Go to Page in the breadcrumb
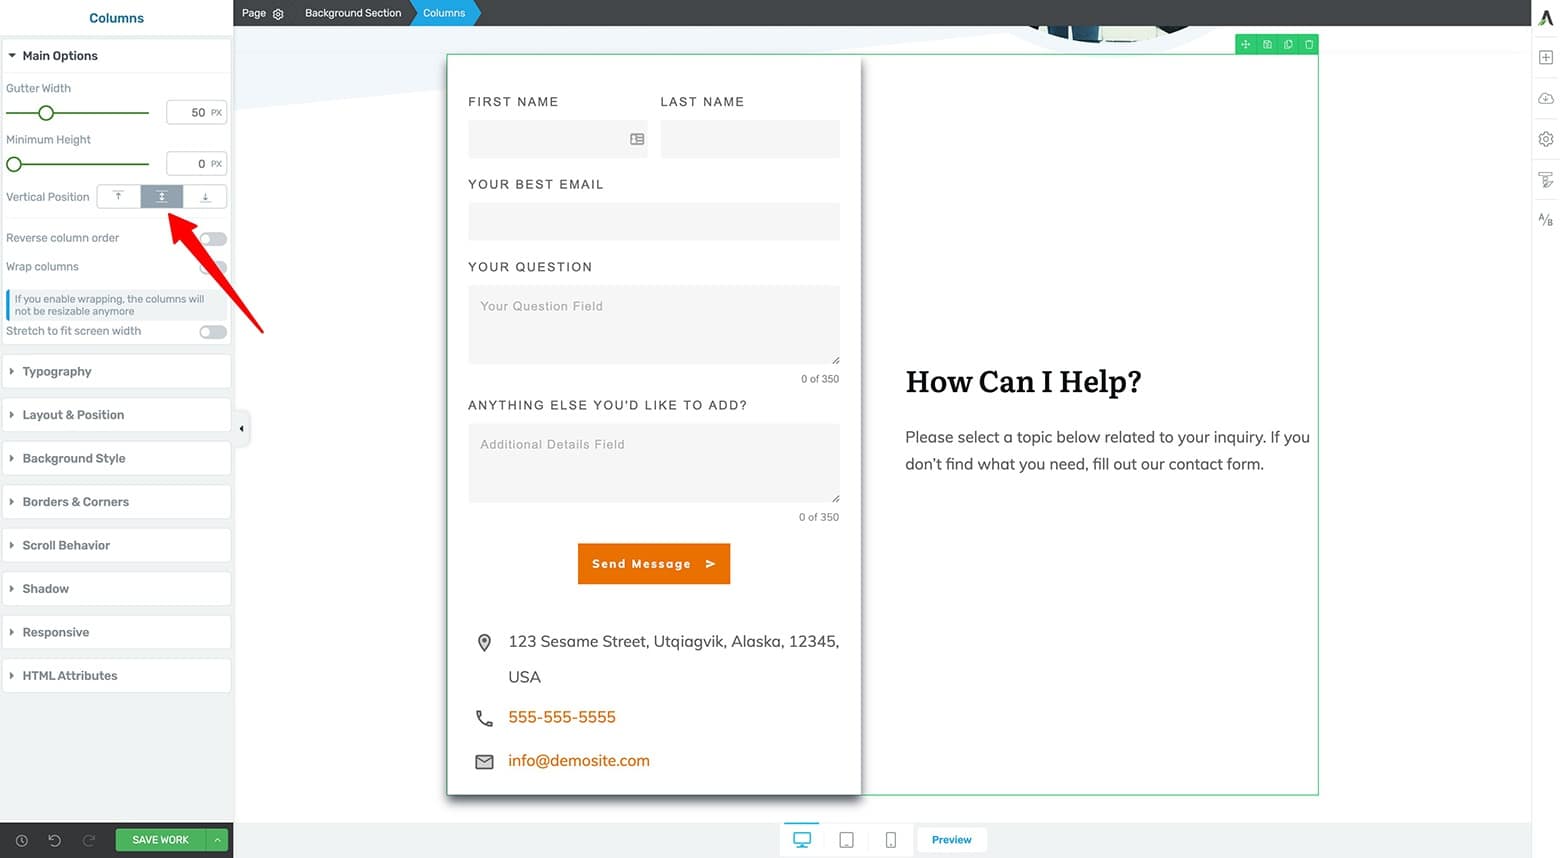 (x=254, y=13)
